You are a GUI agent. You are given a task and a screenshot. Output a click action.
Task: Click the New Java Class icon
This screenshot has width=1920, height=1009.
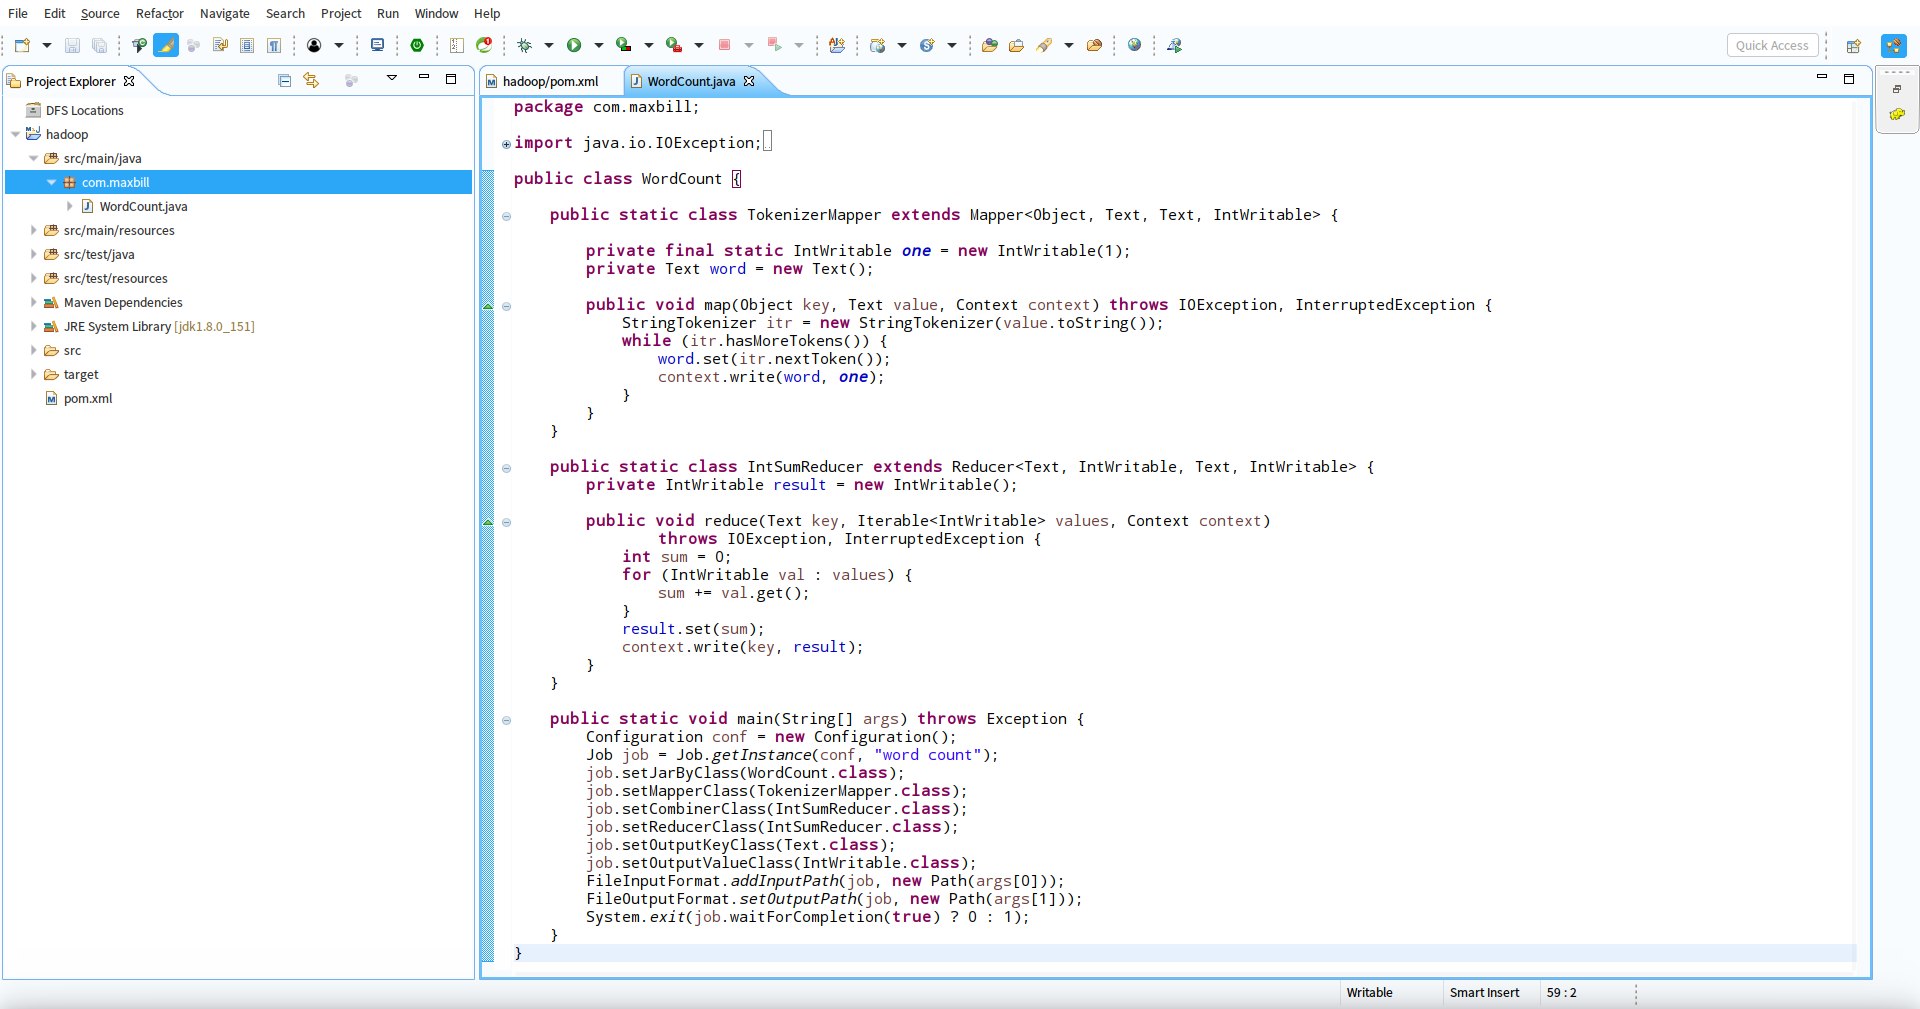927,45
